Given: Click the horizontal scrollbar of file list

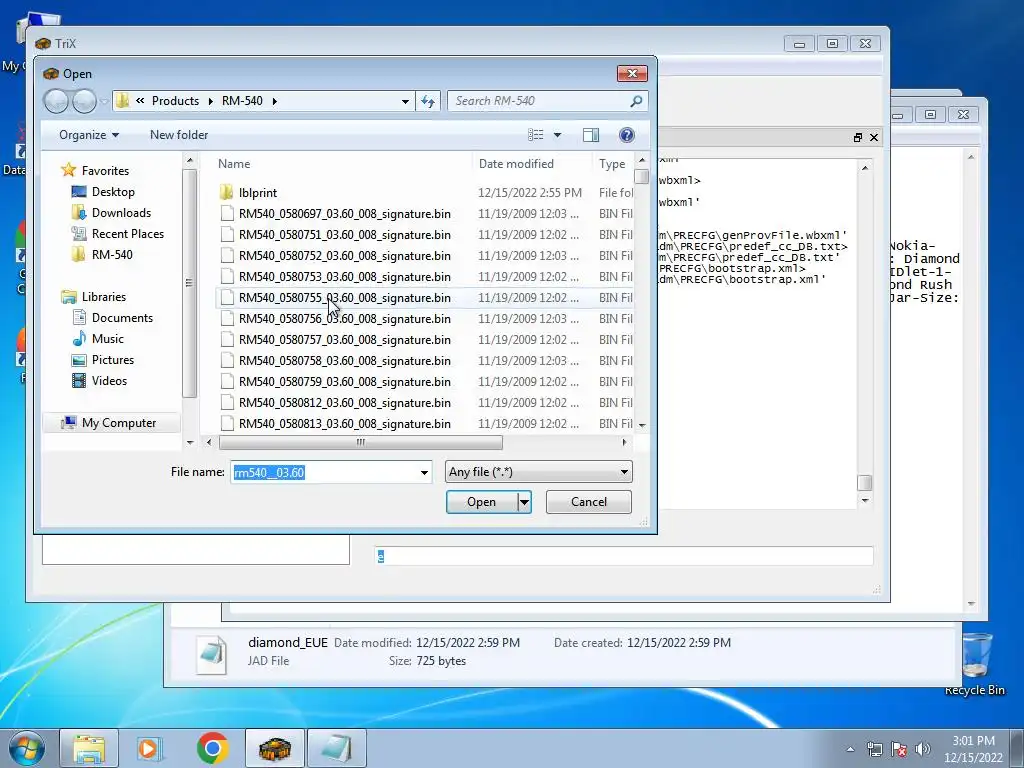Looking at the screenshot, I should pyautogui.click(x=360, y=442).
